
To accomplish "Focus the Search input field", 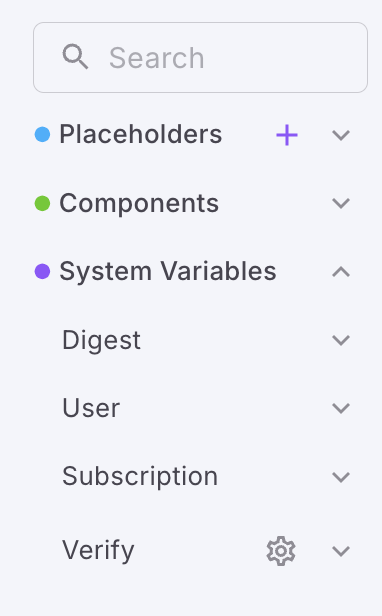I will (x=200, y=57).
